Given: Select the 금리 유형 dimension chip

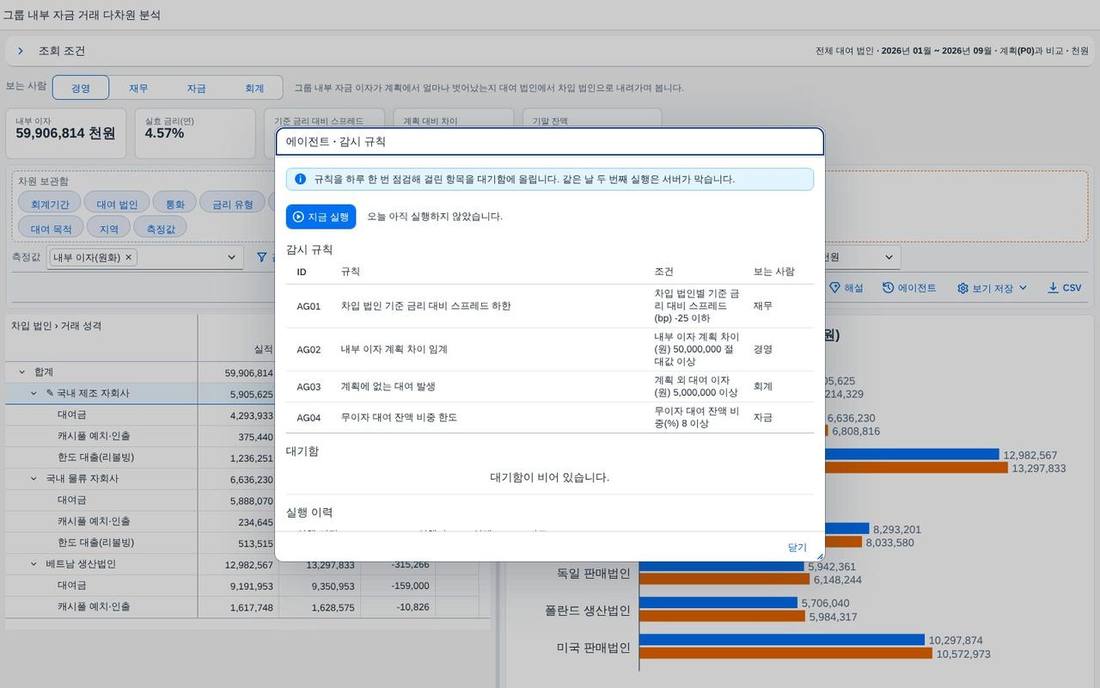Looking at the screenshot, I should click(232, 204).
